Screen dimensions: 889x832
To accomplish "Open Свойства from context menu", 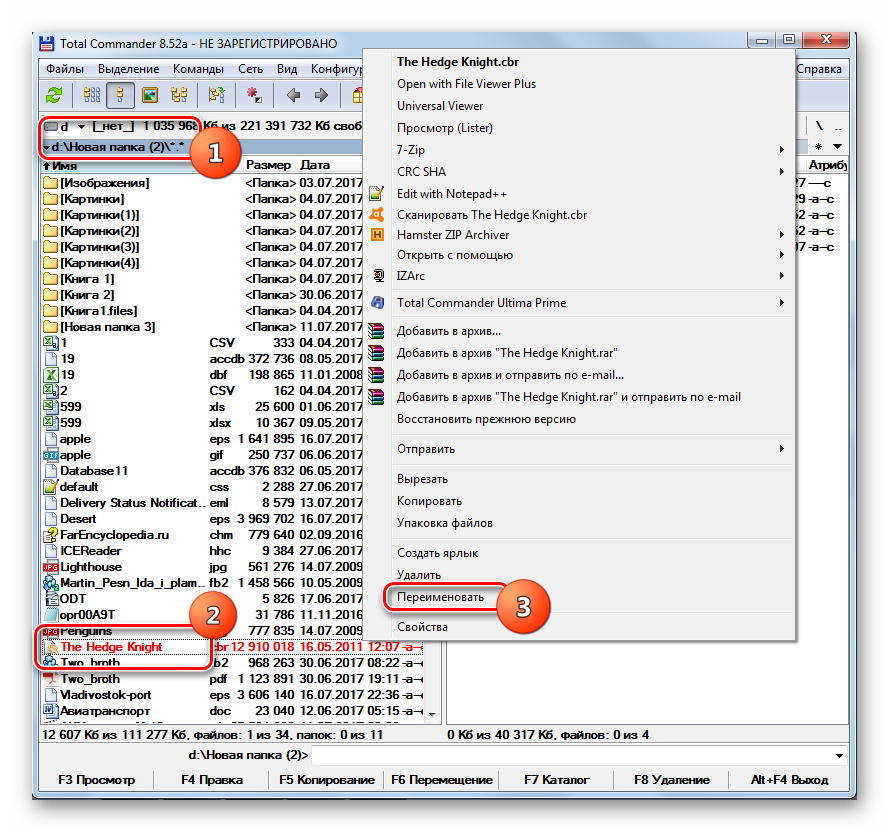I will (422, 627).
